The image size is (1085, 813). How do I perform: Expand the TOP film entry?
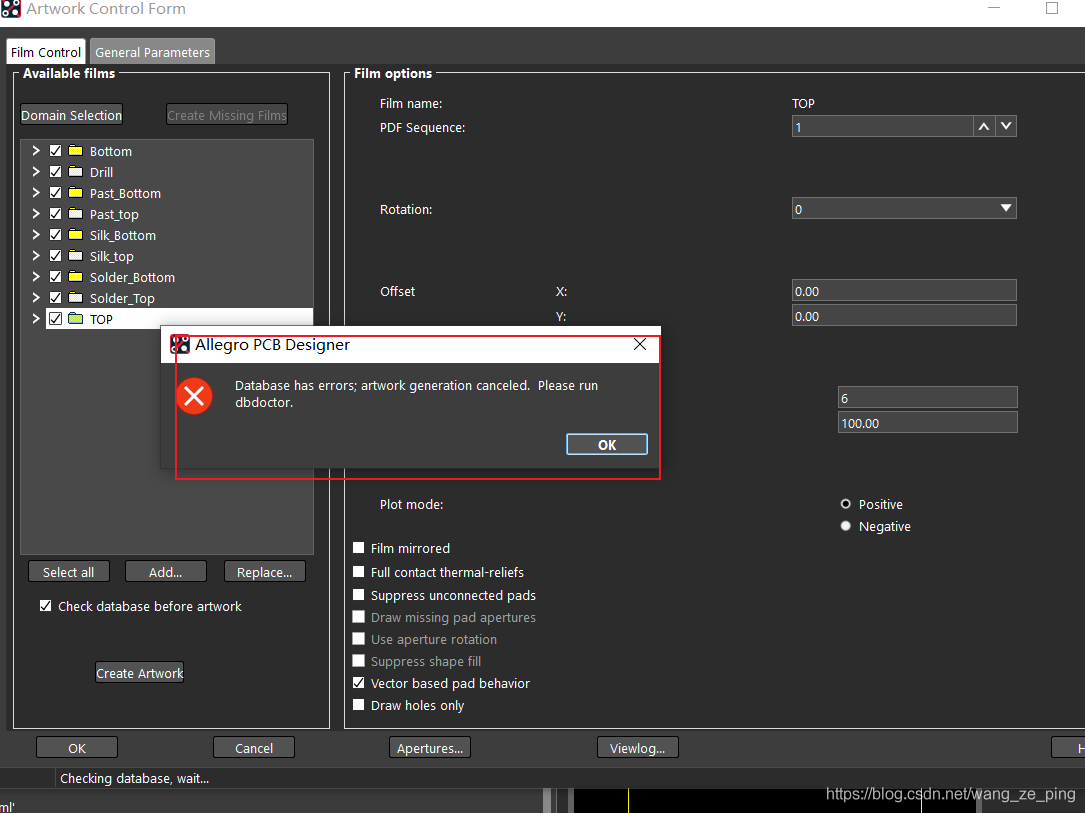click(x=36, y=318)
